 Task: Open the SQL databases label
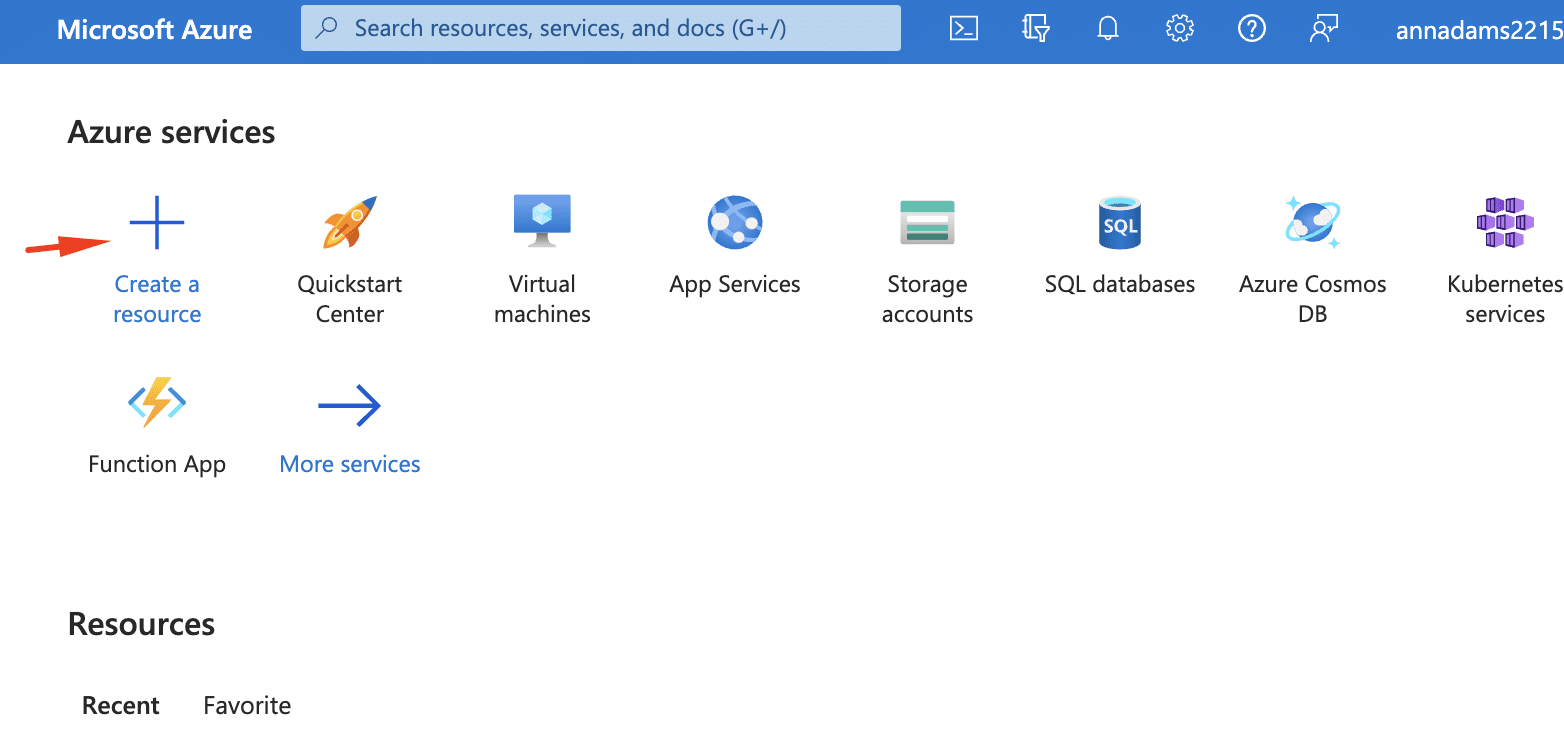[x=1120, y=284]
